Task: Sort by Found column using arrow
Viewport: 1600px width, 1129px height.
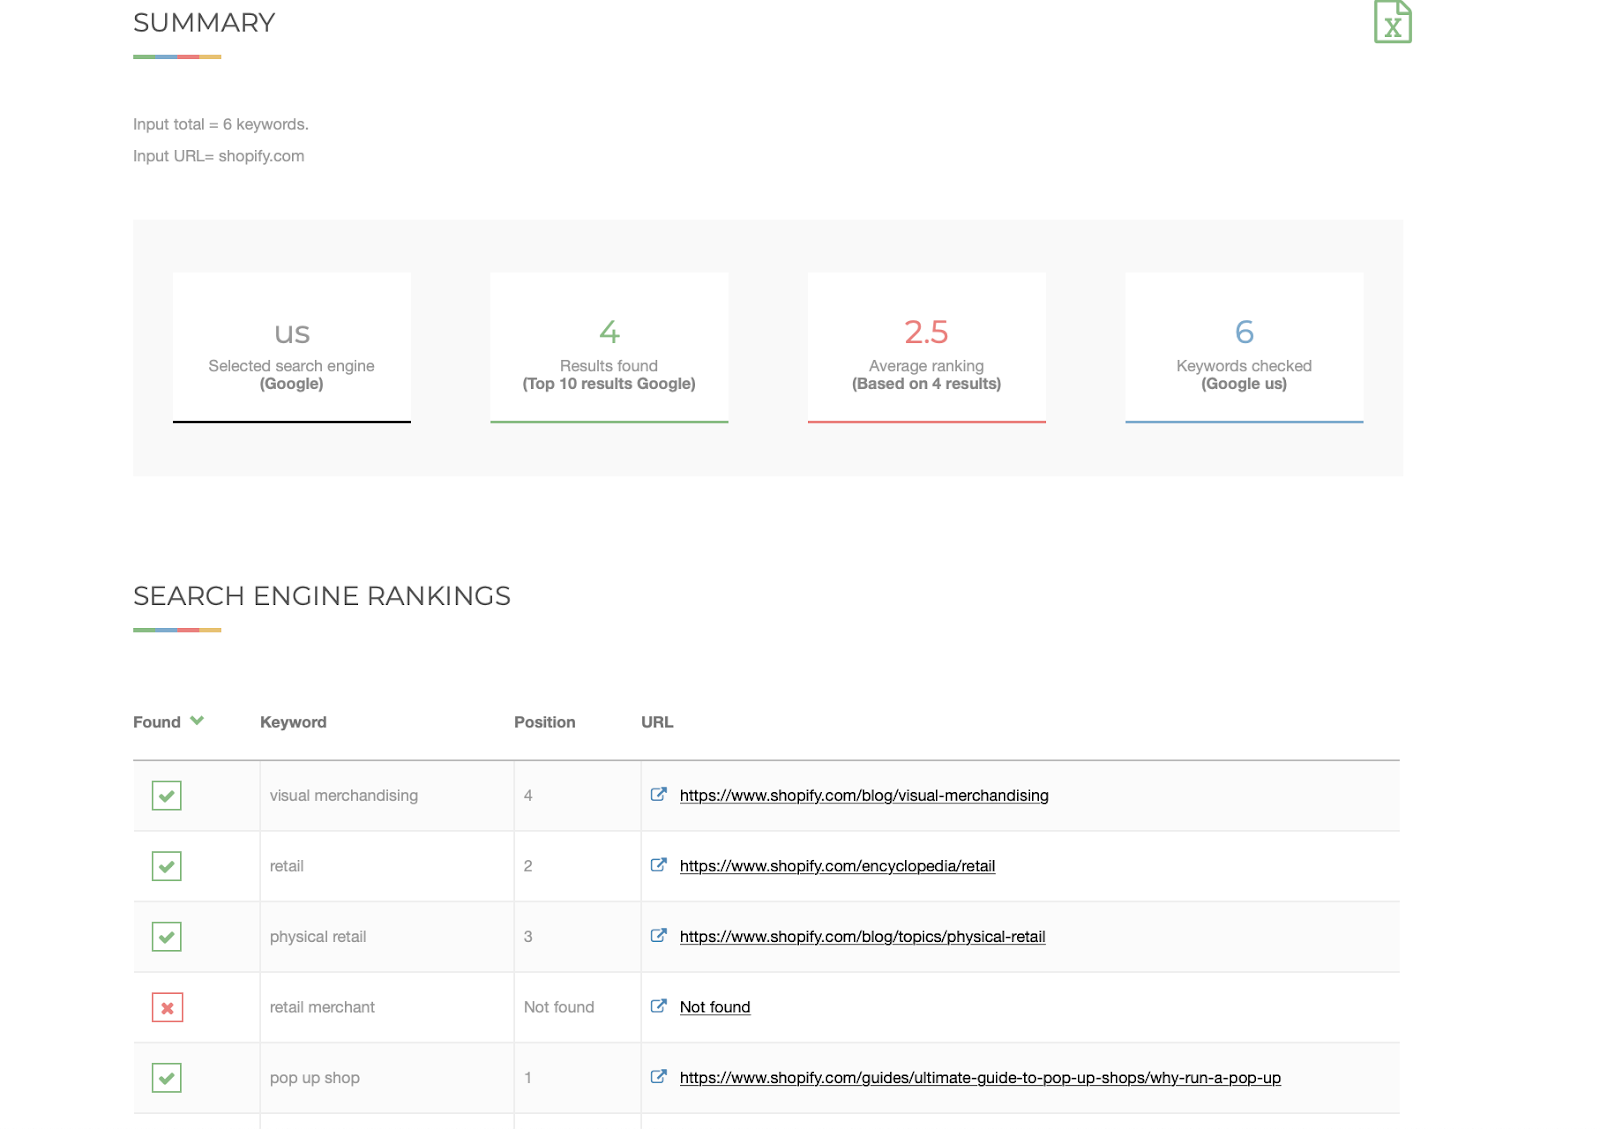Action: pyautogui.click(x=197, y=721)
